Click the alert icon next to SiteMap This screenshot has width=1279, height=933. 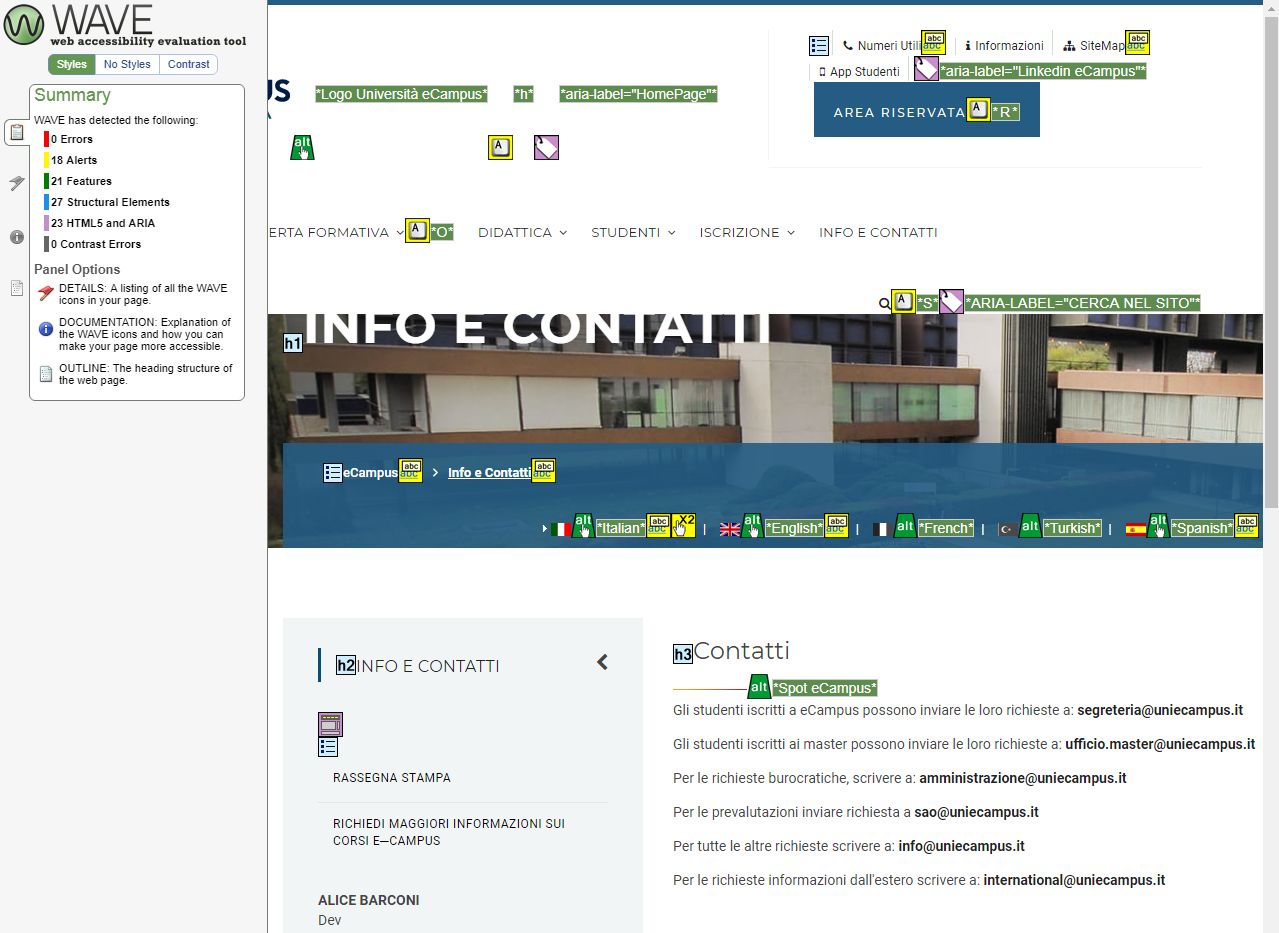1137,42
